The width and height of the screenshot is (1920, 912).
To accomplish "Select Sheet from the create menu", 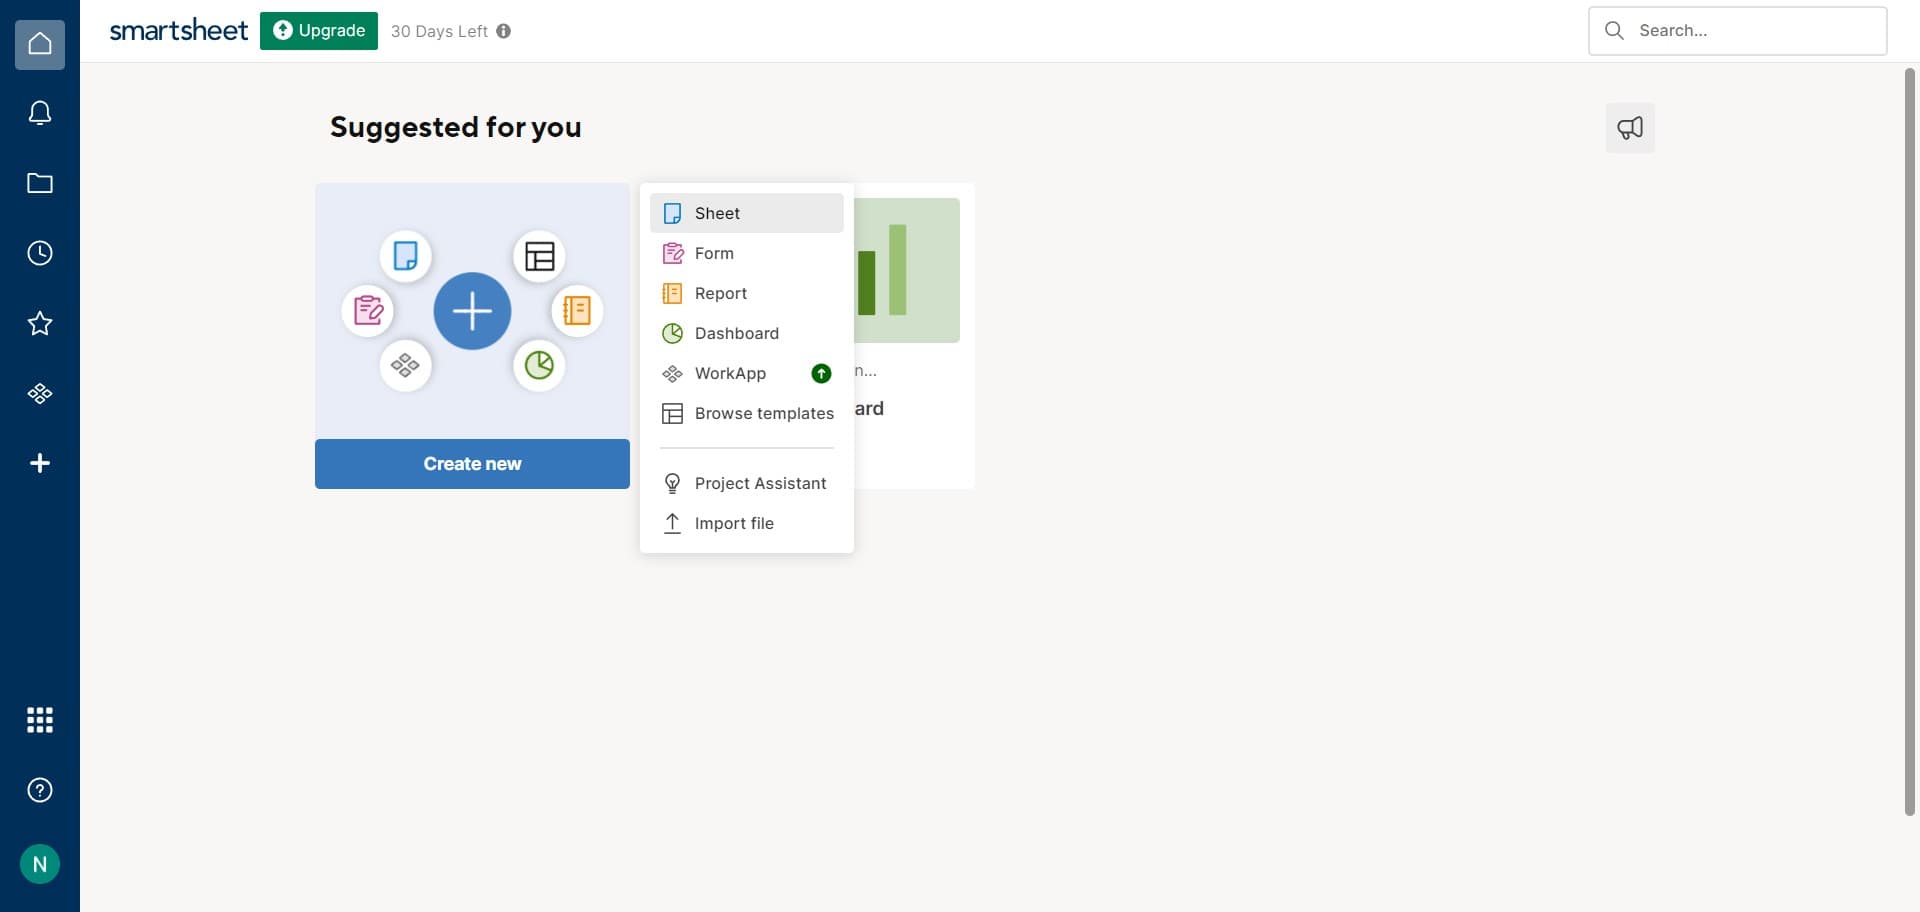I will pyautogui.click(x=716, y=212).
